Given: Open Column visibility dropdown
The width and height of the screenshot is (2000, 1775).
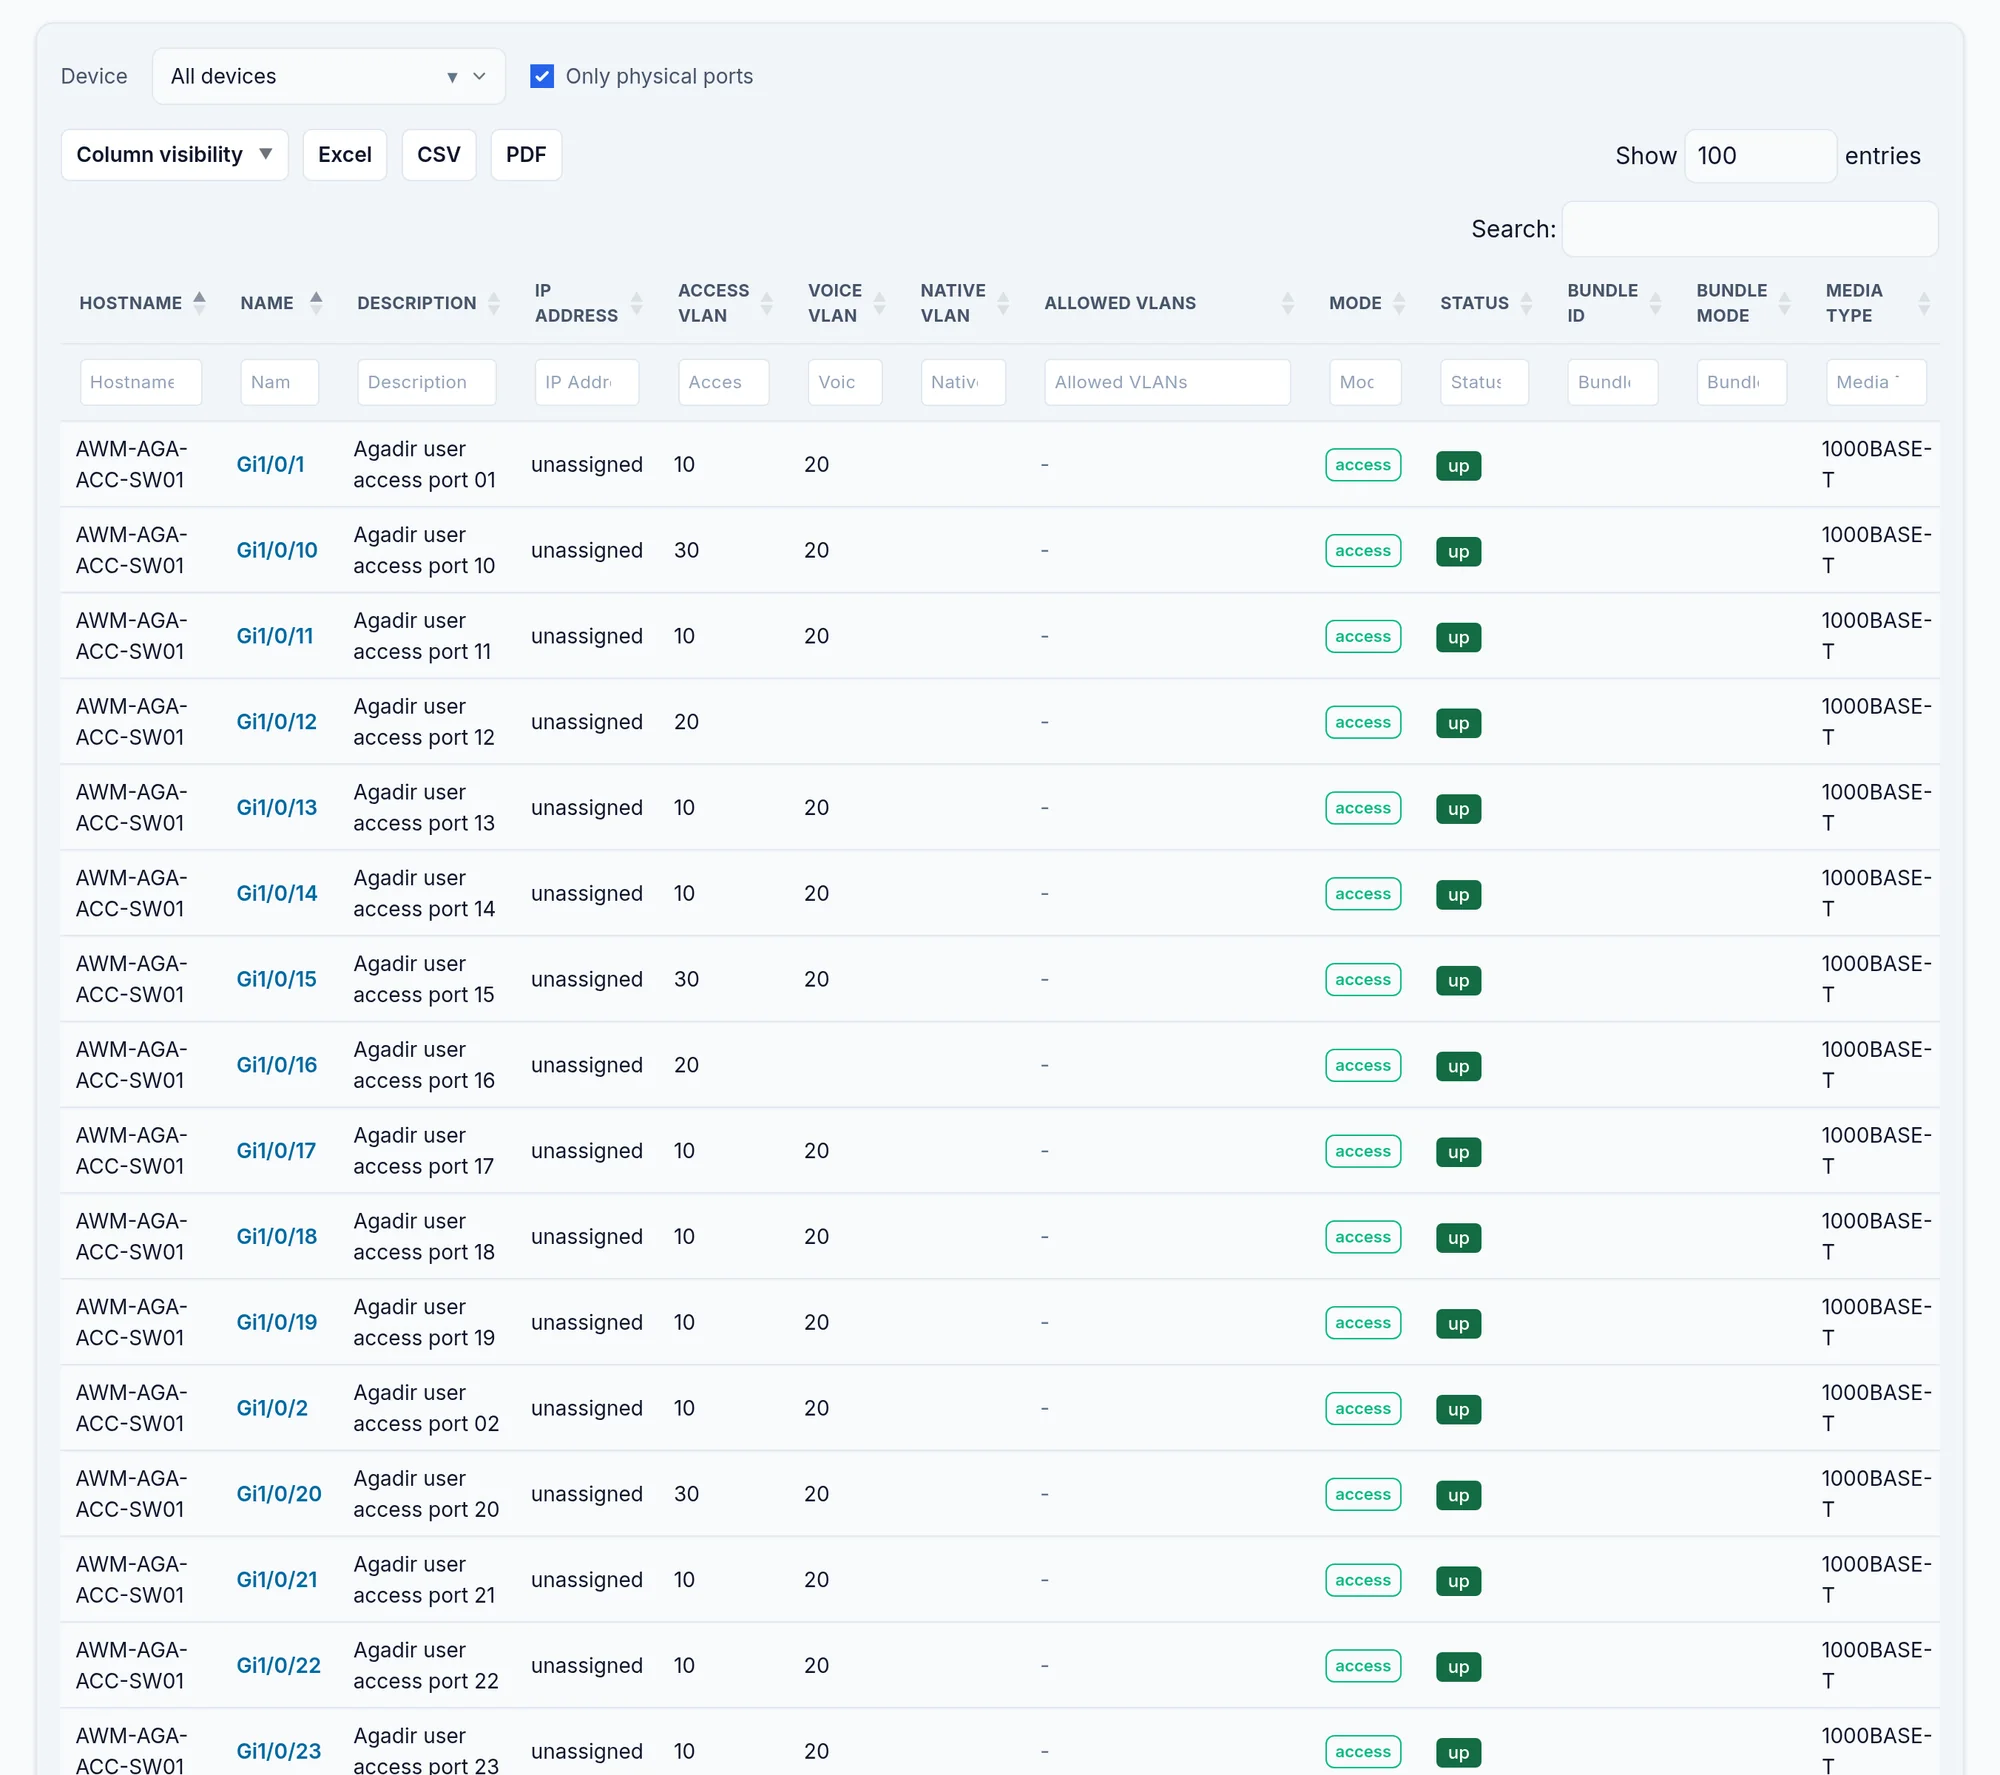Looking at the screenshot, I should 174,155.
